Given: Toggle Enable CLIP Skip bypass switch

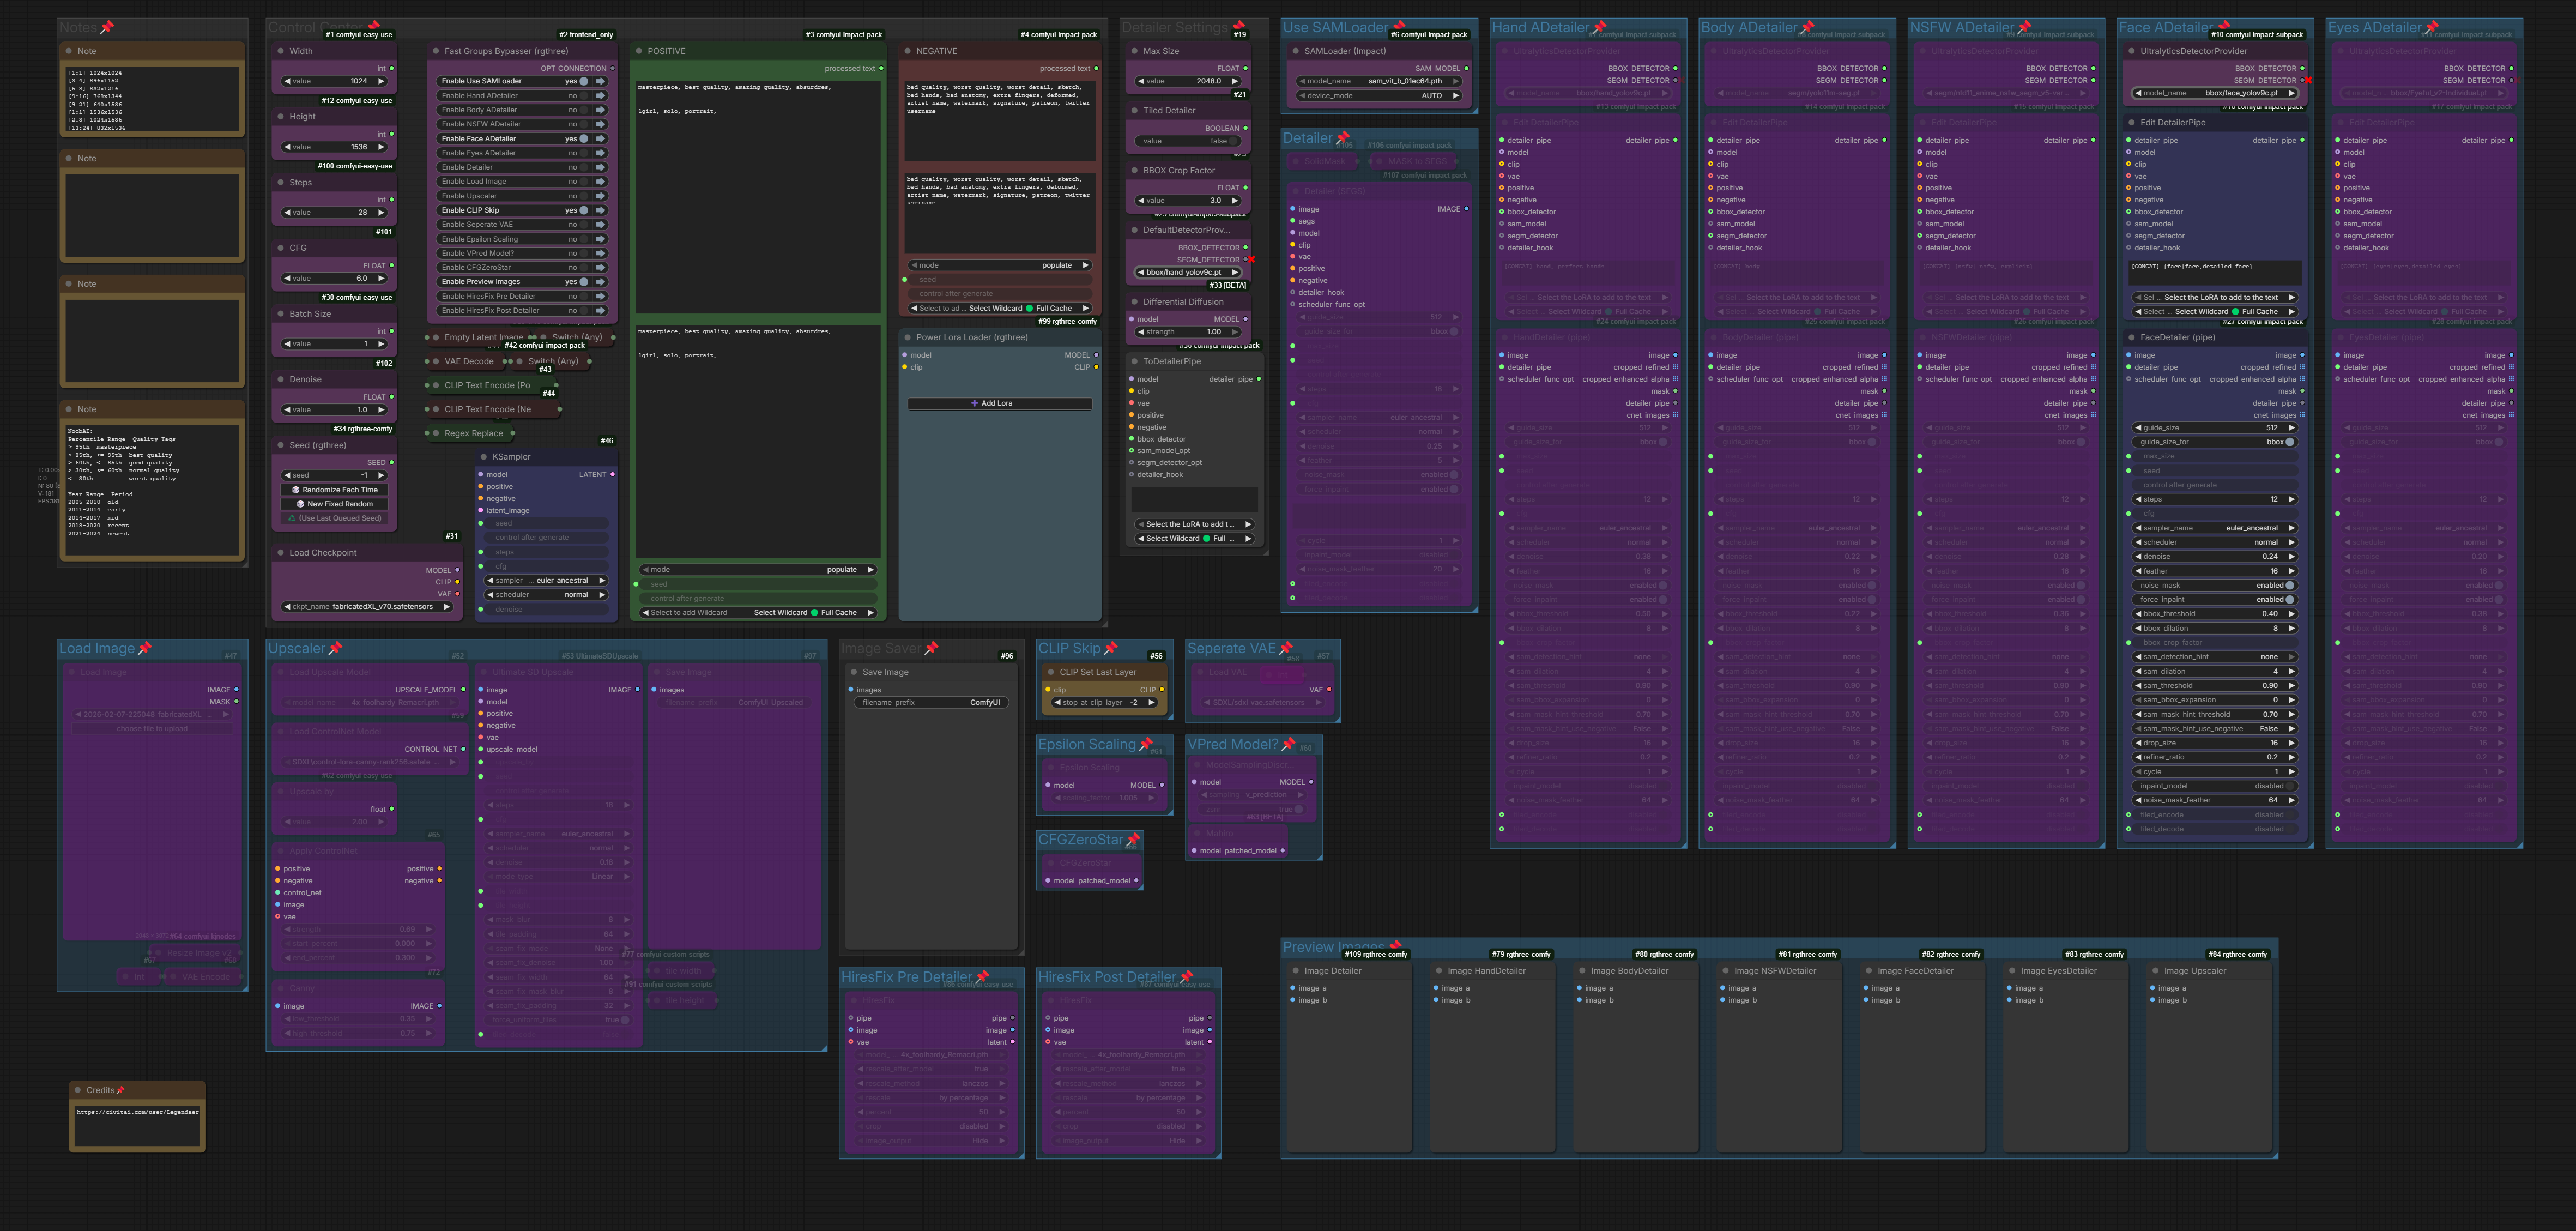Looking at the screenshot, I should [584, 210].
